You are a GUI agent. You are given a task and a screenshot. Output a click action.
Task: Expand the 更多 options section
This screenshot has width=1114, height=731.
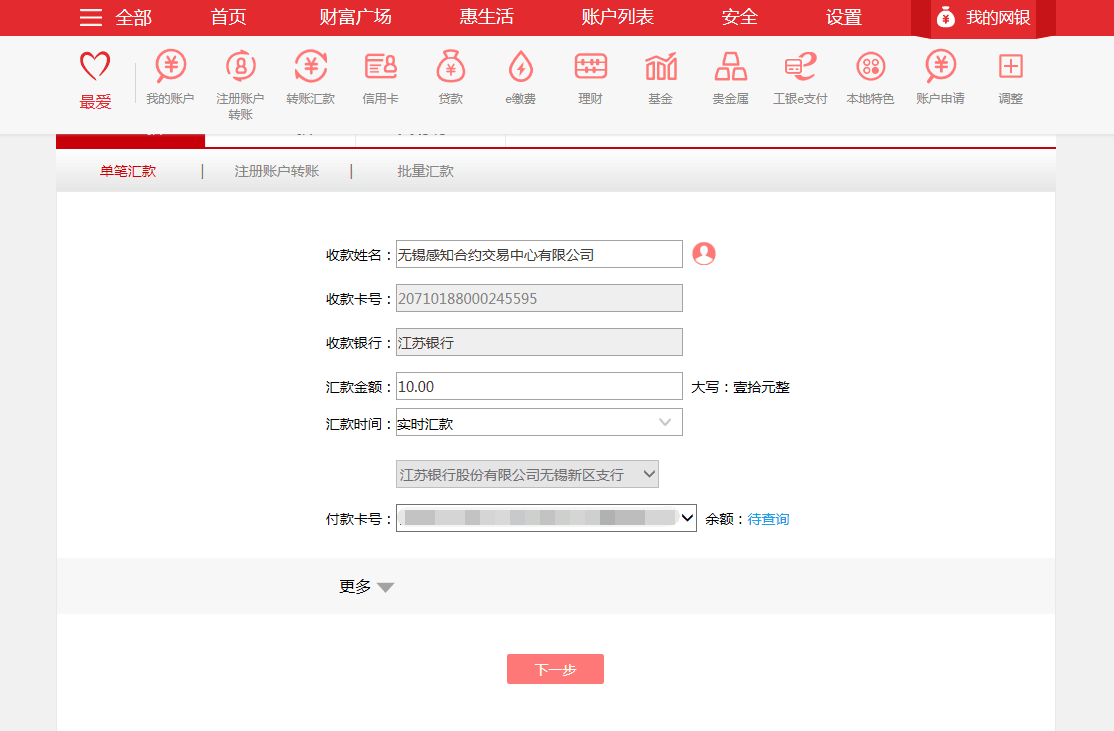(x=367, y=587)
